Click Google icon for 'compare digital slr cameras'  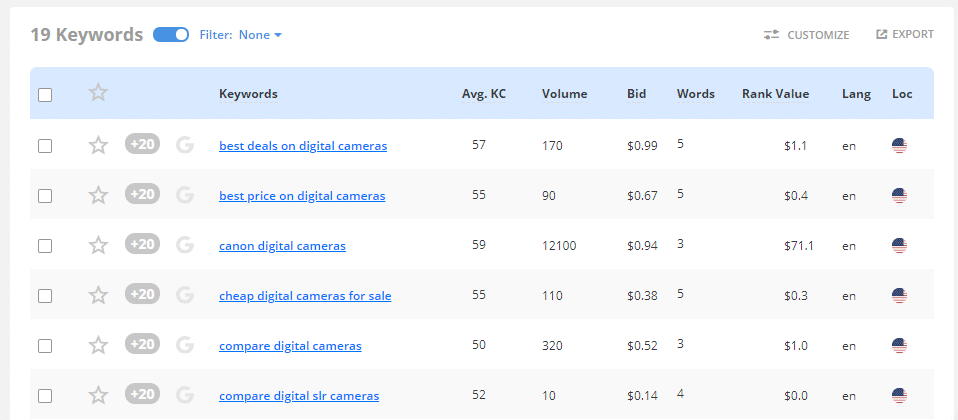point(184,395)
